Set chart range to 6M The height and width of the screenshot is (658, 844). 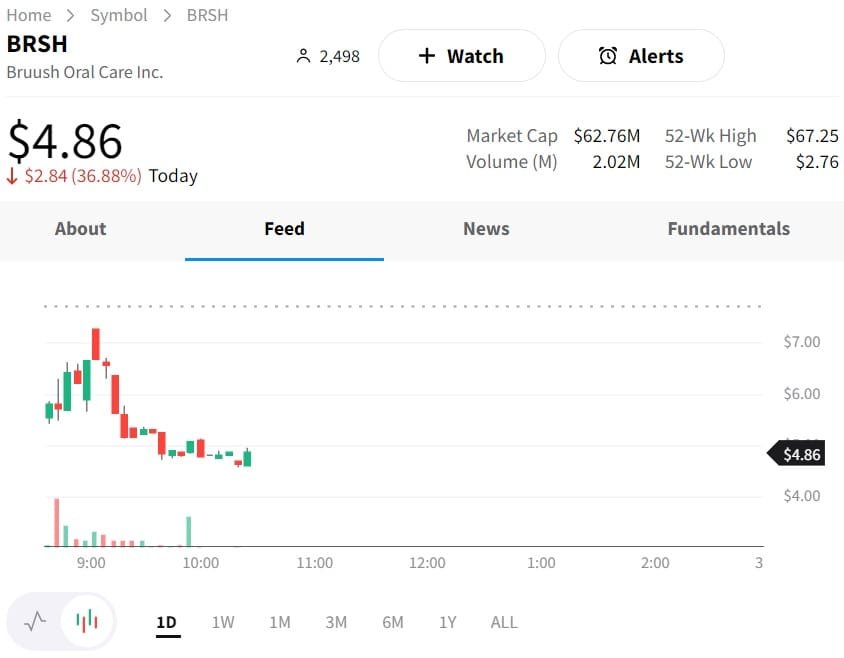coord(393,622)
